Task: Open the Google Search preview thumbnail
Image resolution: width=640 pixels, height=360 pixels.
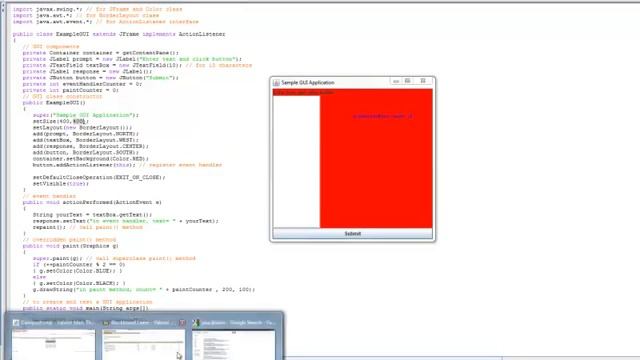Action: tap(234, 345)
